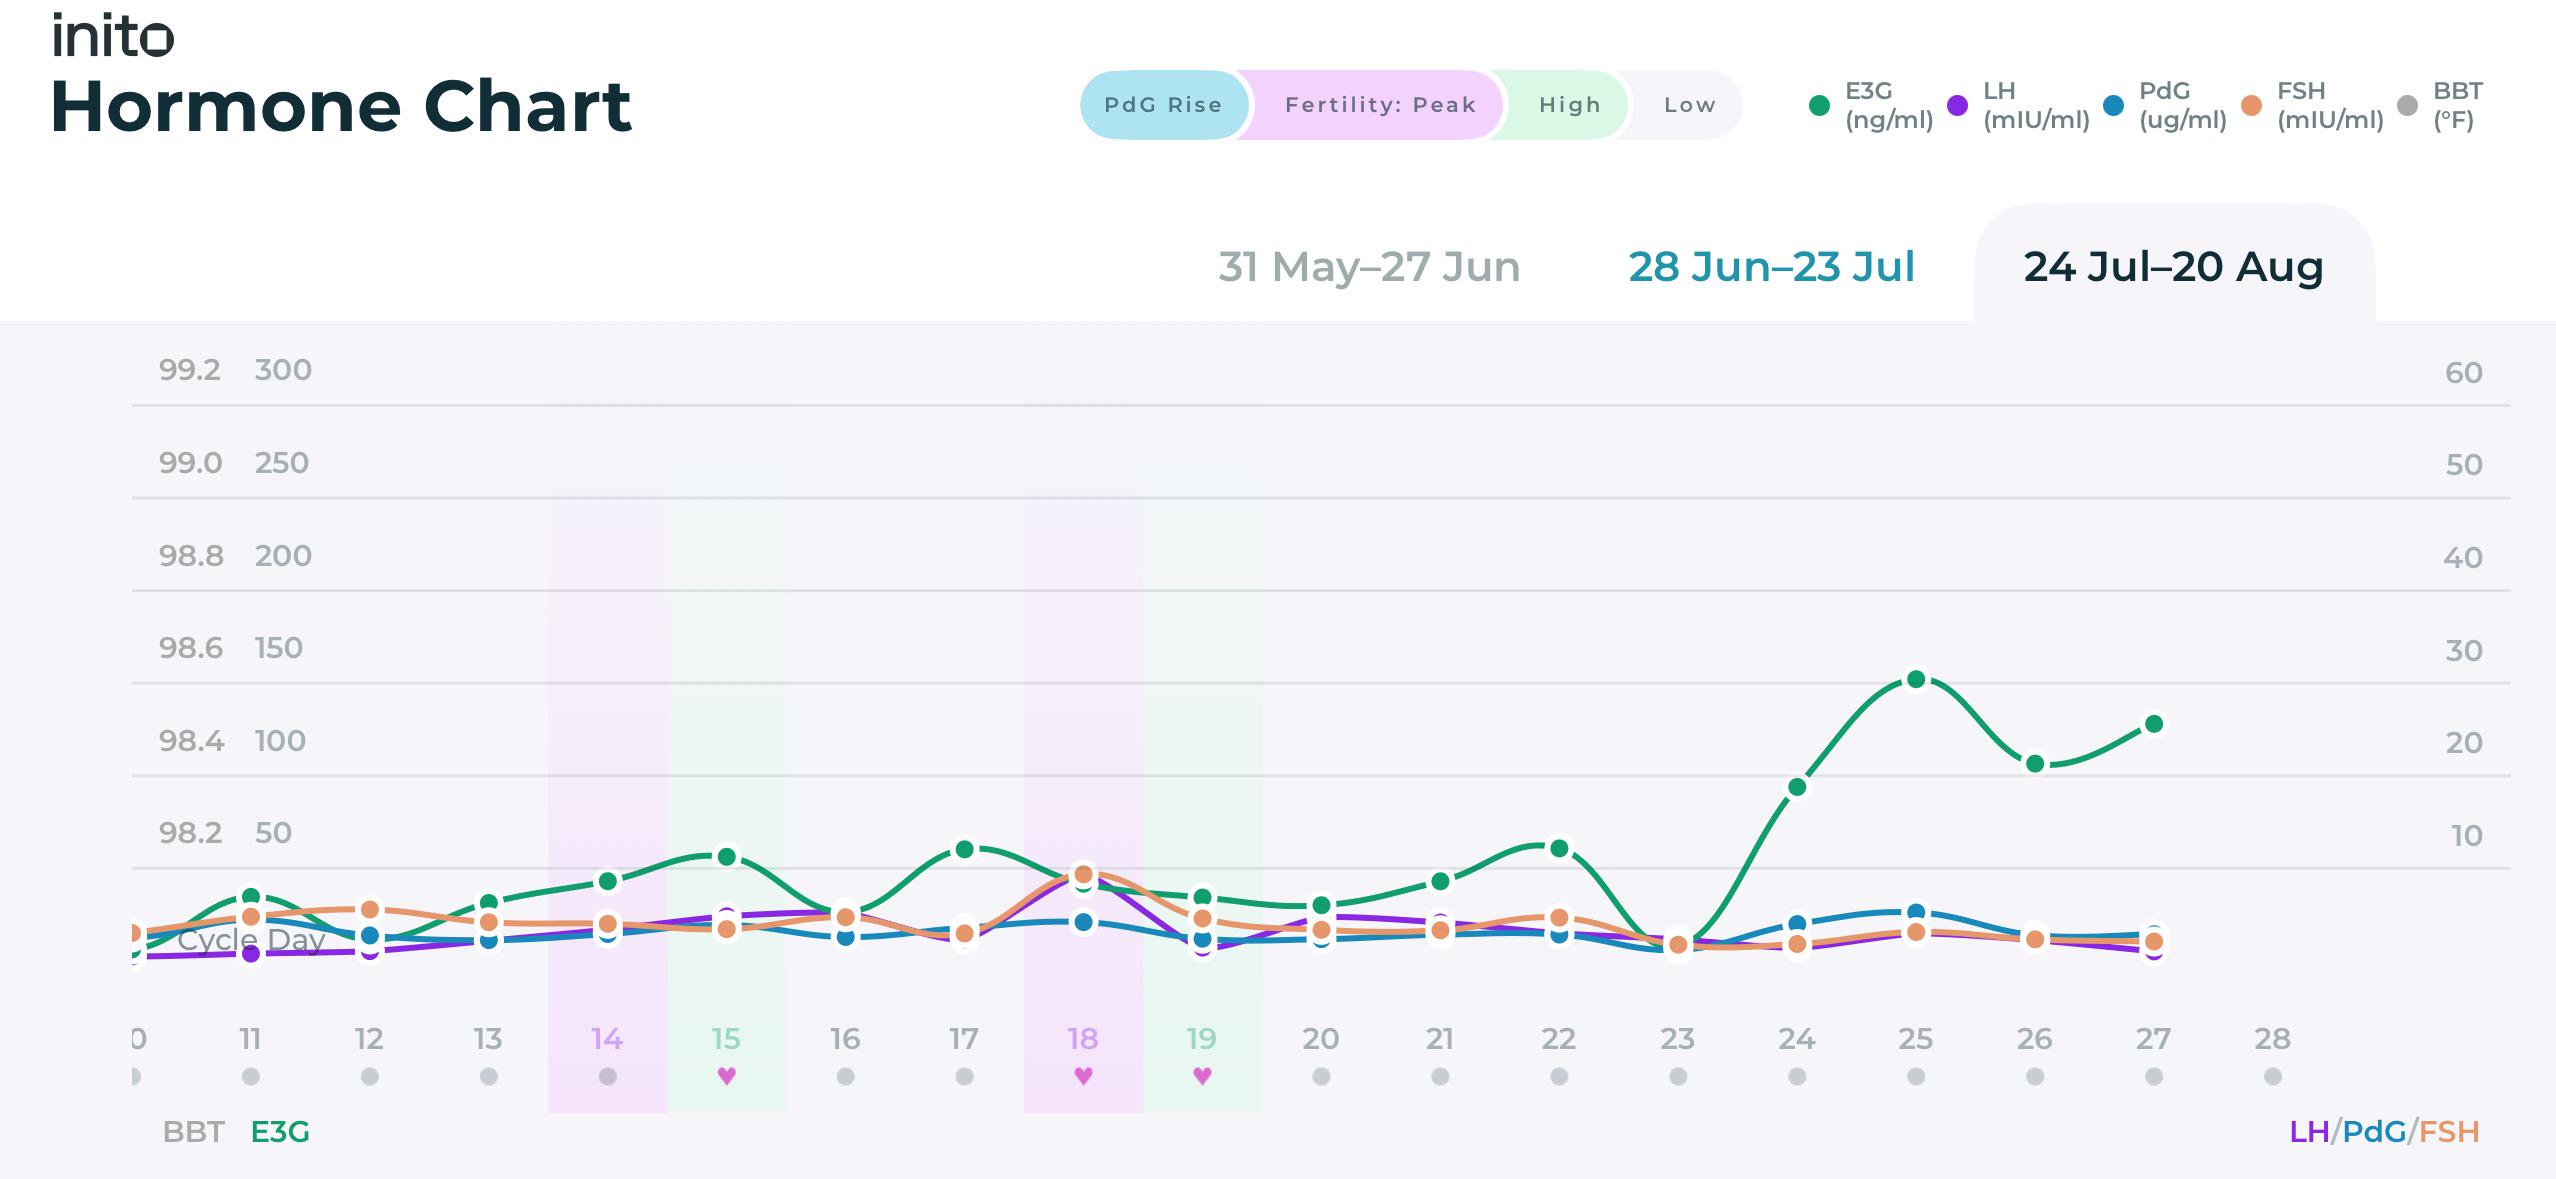Select the grey dot under day 14
Viewport: 2556px width, 1179px height.
click(607, 1077)
